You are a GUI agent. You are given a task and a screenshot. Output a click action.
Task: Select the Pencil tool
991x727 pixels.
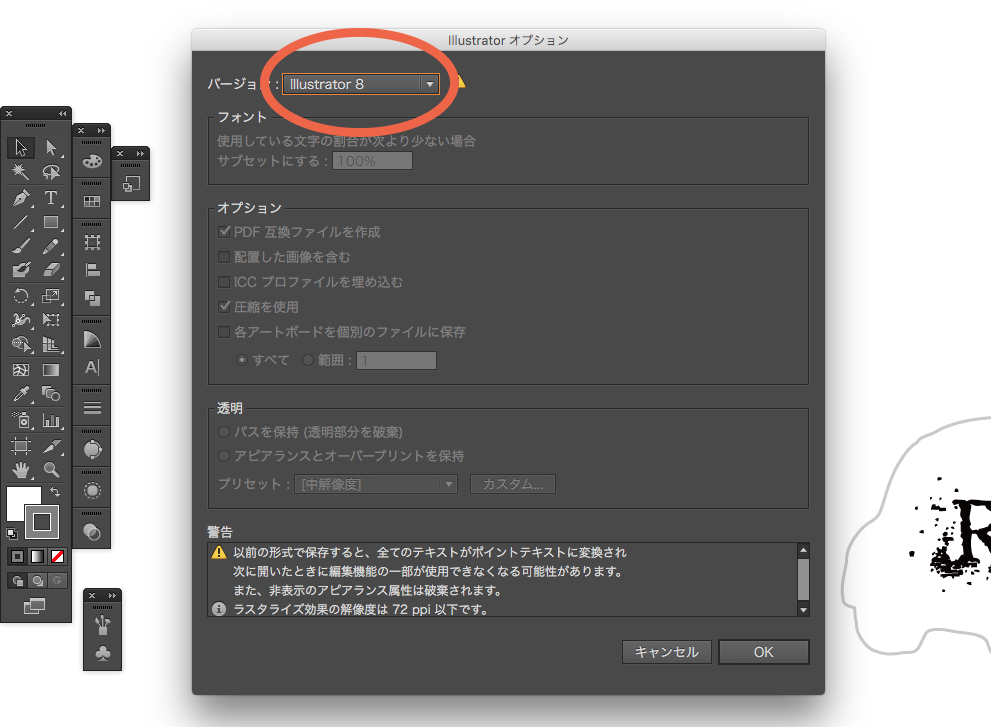[51, 246]
